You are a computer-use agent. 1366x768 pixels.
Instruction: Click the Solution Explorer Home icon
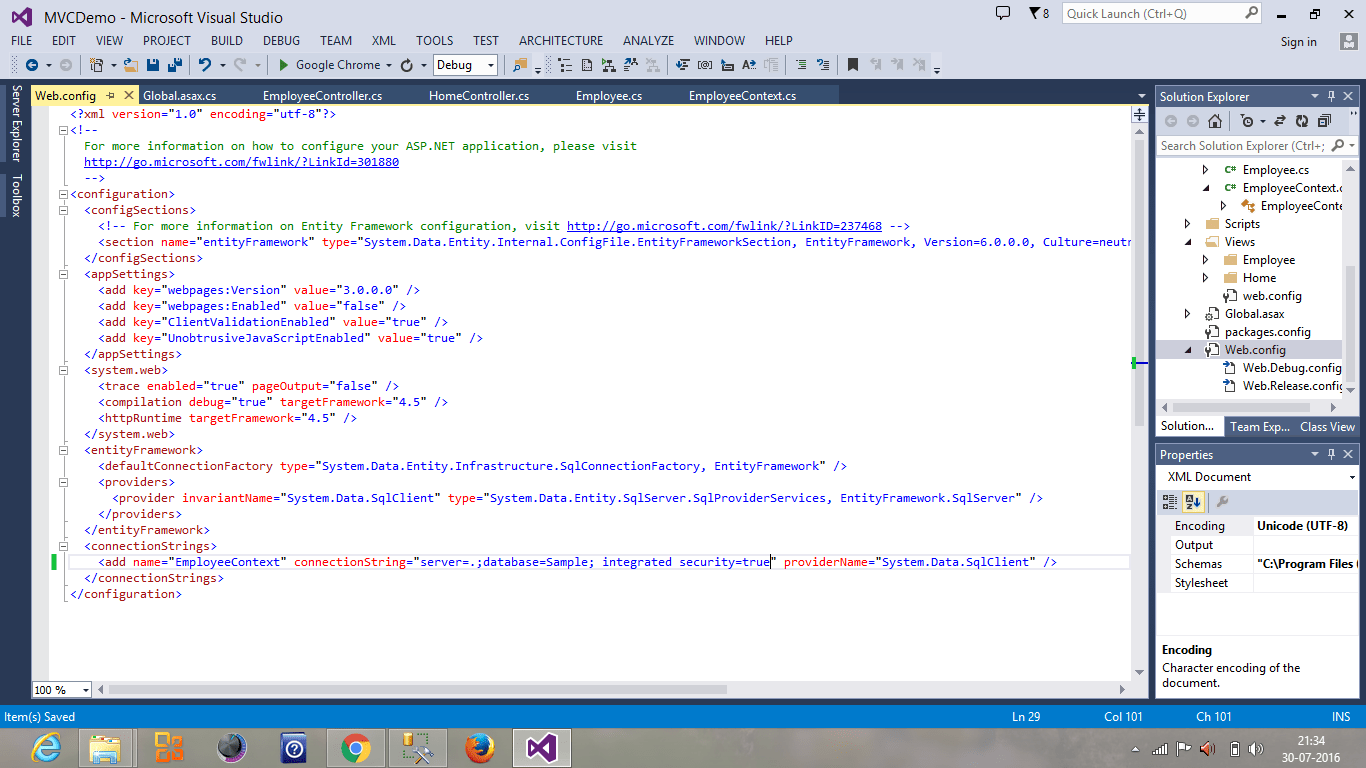tap(1215, 120)
